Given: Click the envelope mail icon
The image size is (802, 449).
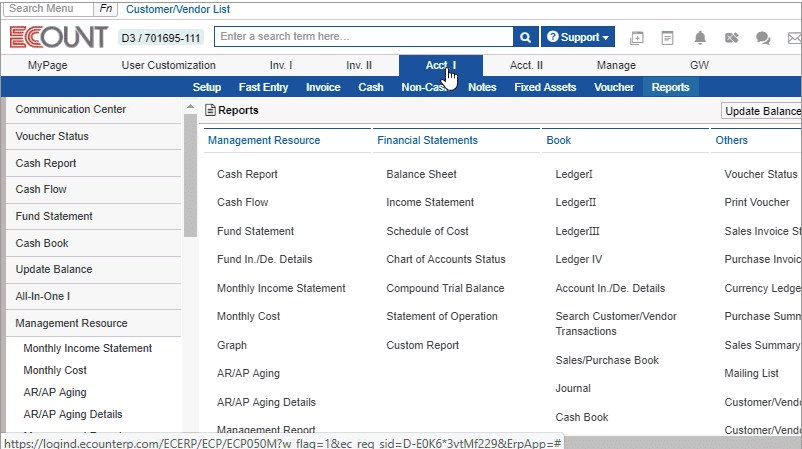Looking at the screenshot, I should click(794, 38).
